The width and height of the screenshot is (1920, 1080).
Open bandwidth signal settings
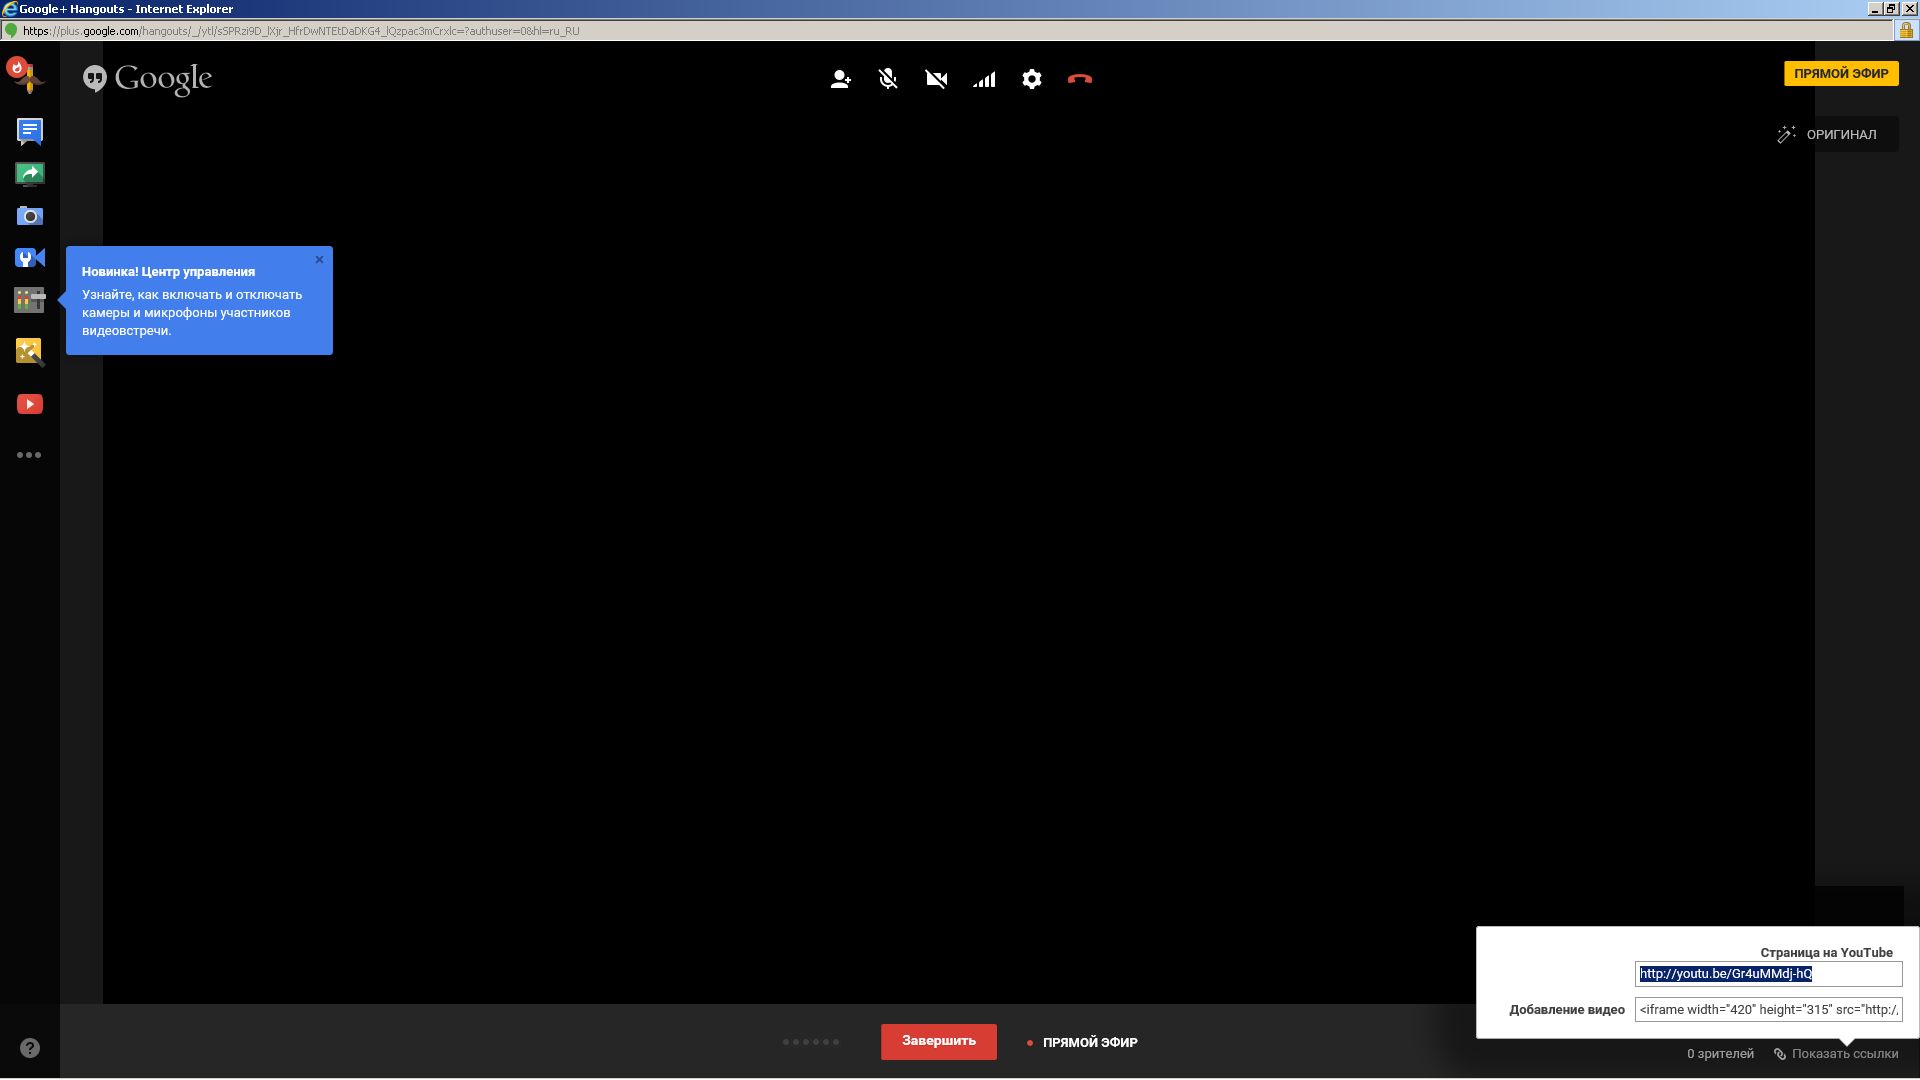984,79
